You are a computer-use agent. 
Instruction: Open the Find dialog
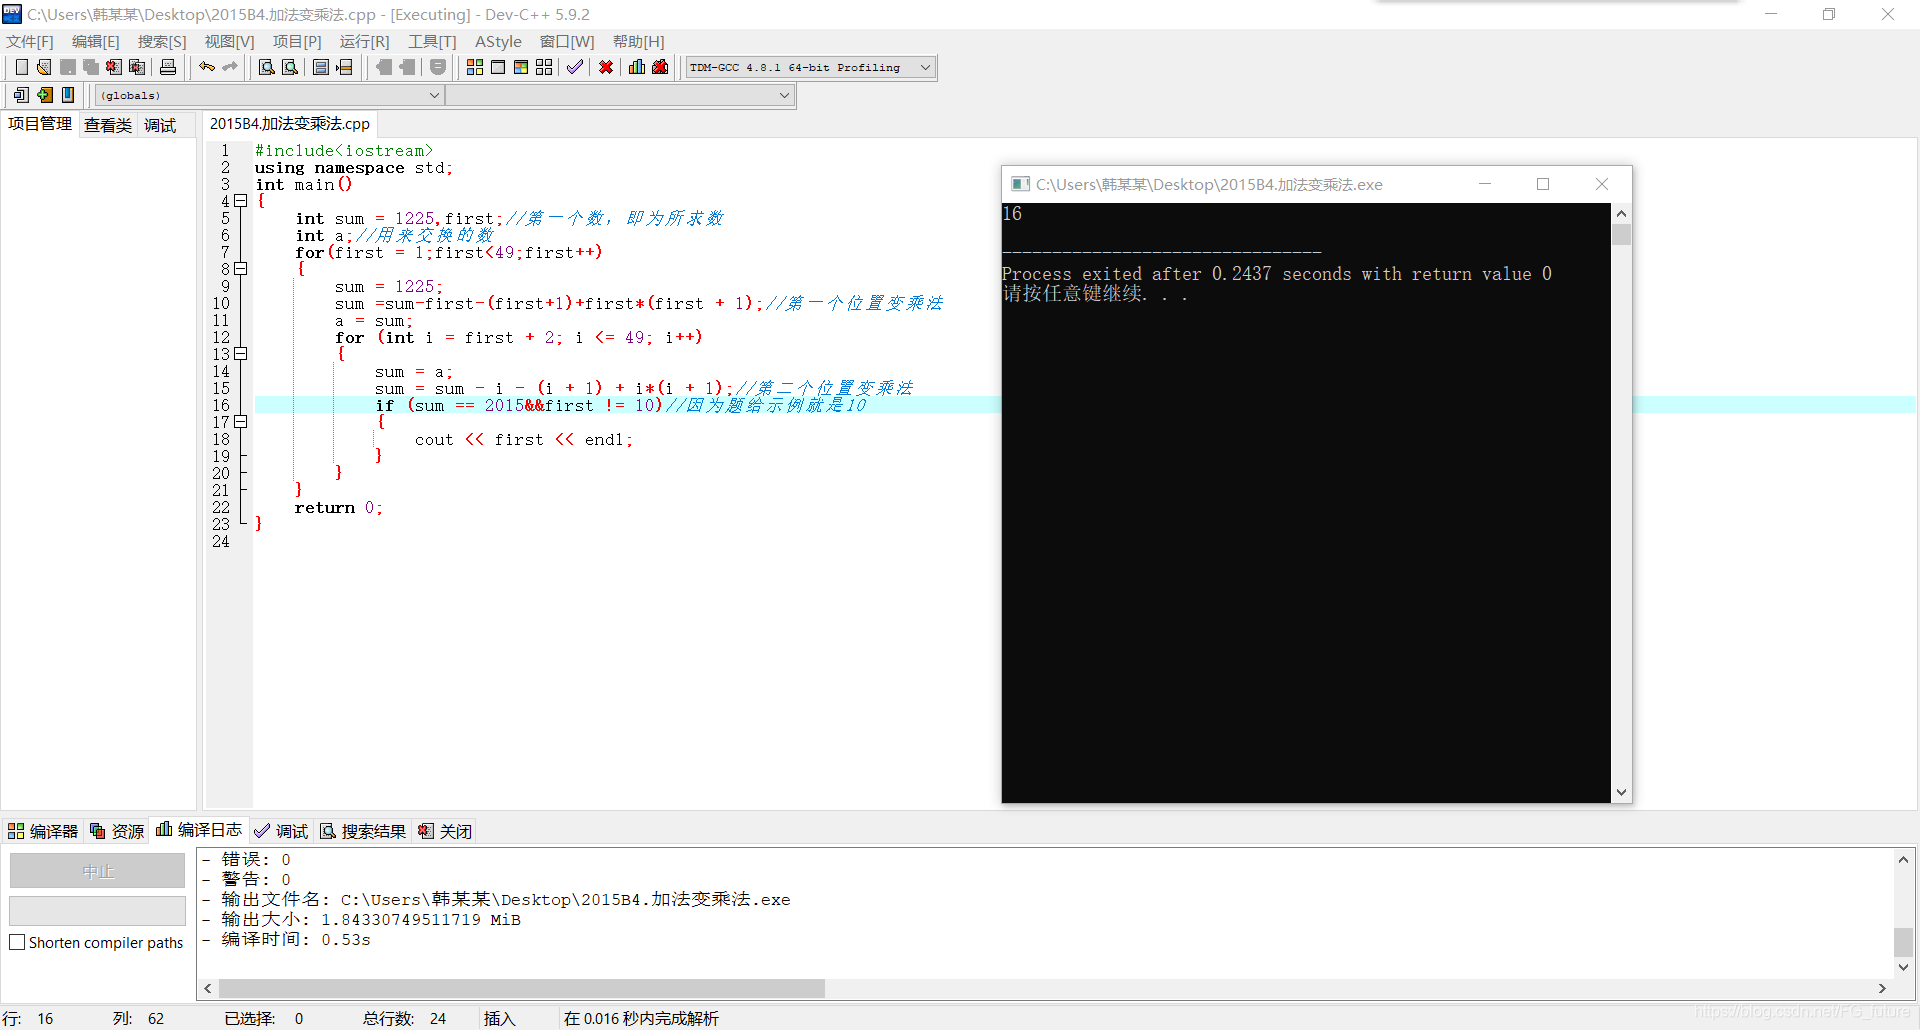[x=267, y=67]
